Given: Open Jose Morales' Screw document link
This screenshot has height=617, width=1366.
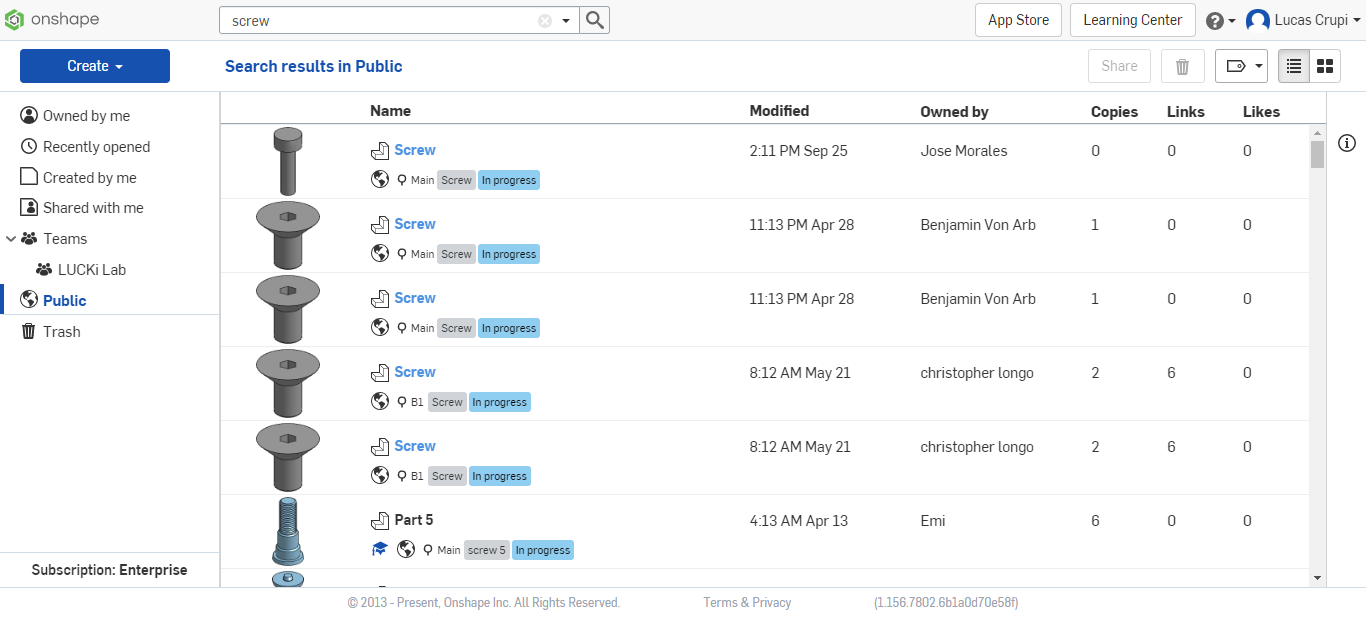Looking at the screenshot, I should pyautogui.click(x=415, y=150).
